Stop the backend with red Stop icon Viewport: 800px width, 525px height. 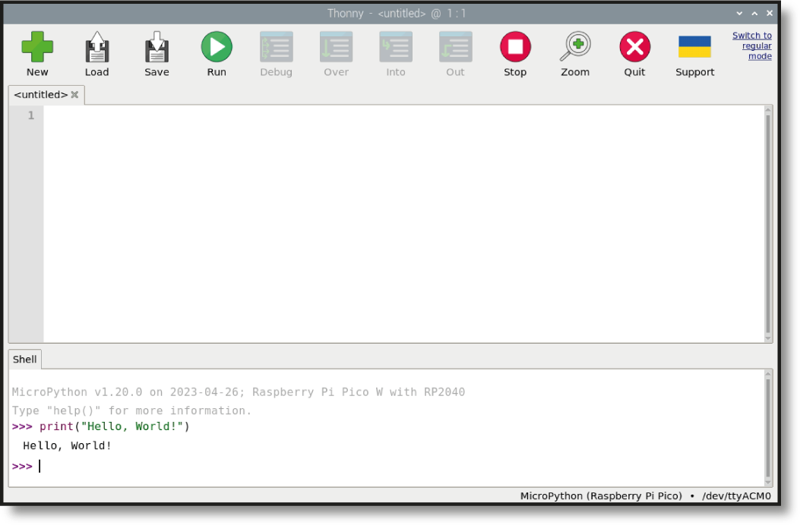pyautogui.click(x=515, y=47)
